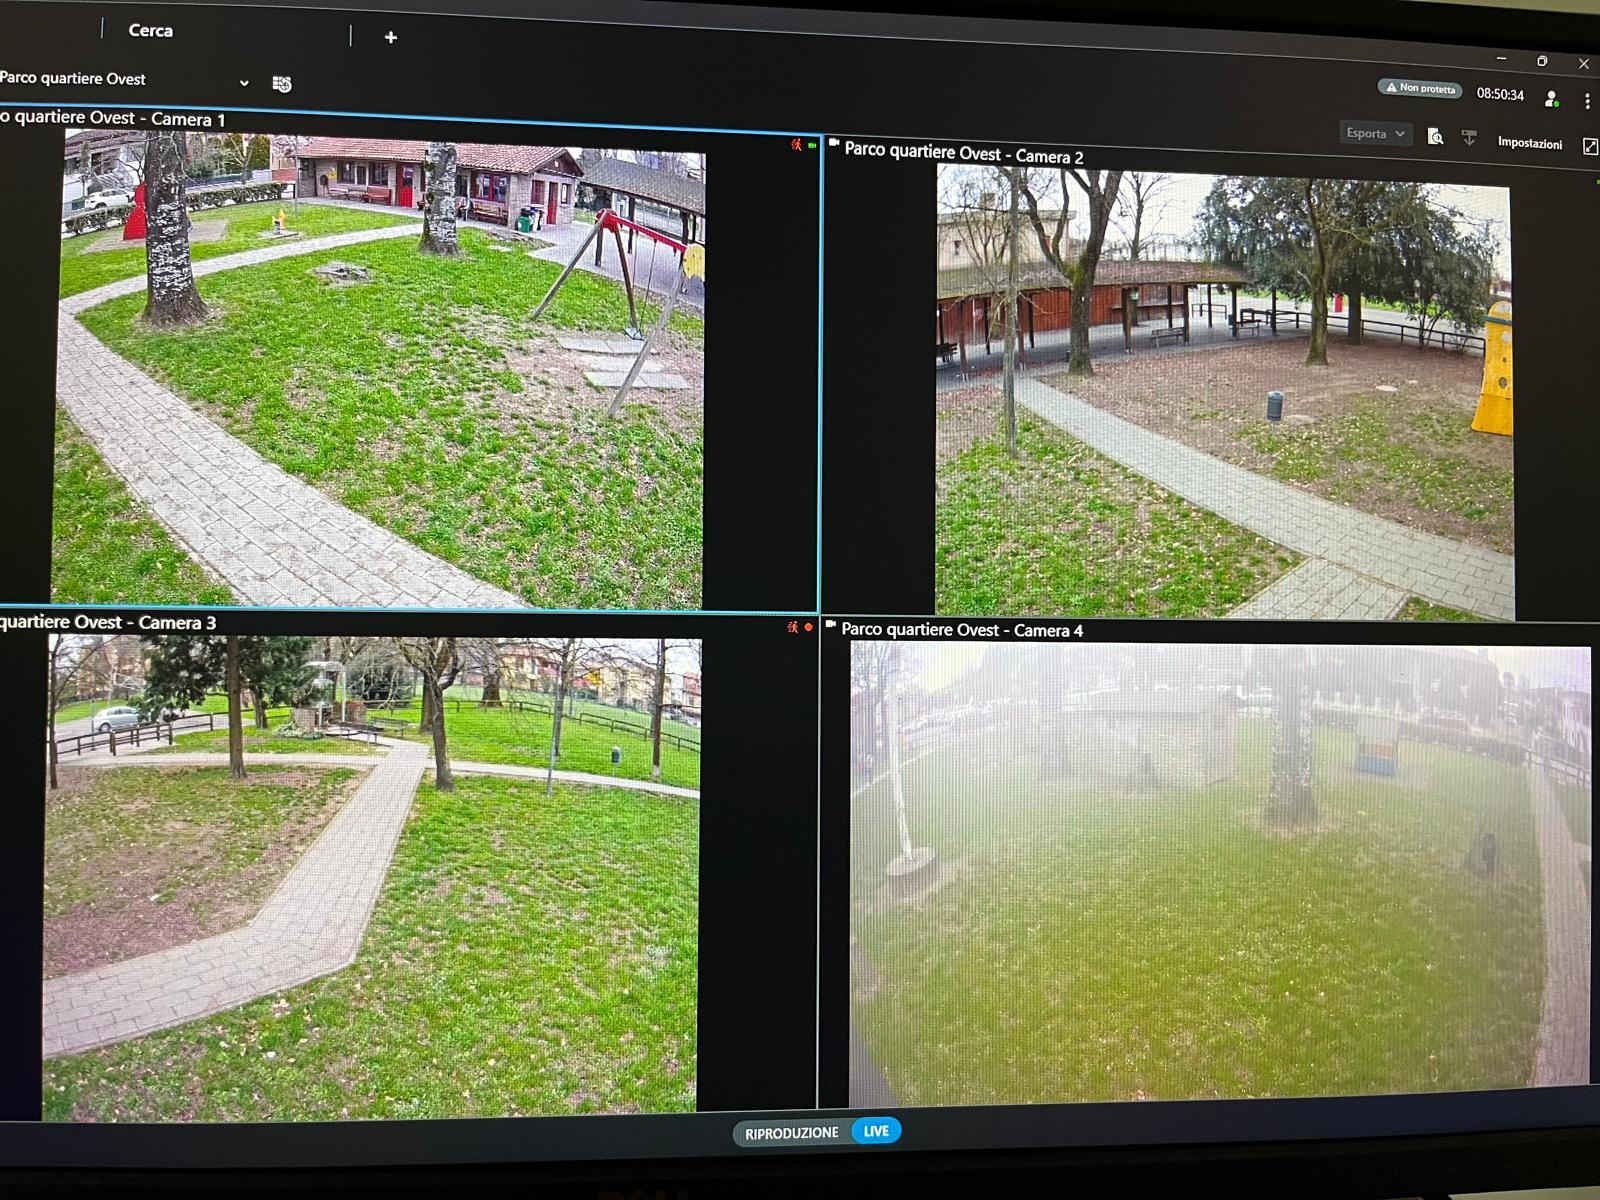Click the camera icon before Camera 2 title
This screenshot has height=1200, width=1600.
coord(834,144)
